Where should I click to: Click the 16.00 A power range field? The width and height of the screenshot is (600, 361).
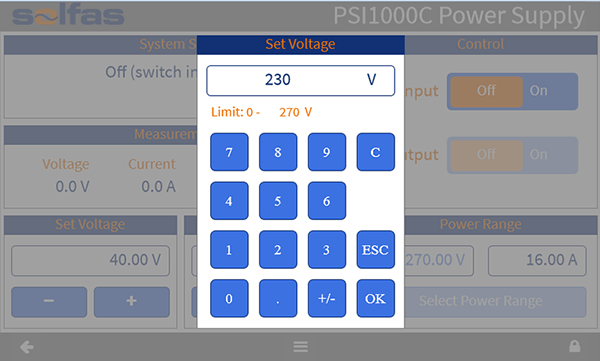[x=537, y=261]
